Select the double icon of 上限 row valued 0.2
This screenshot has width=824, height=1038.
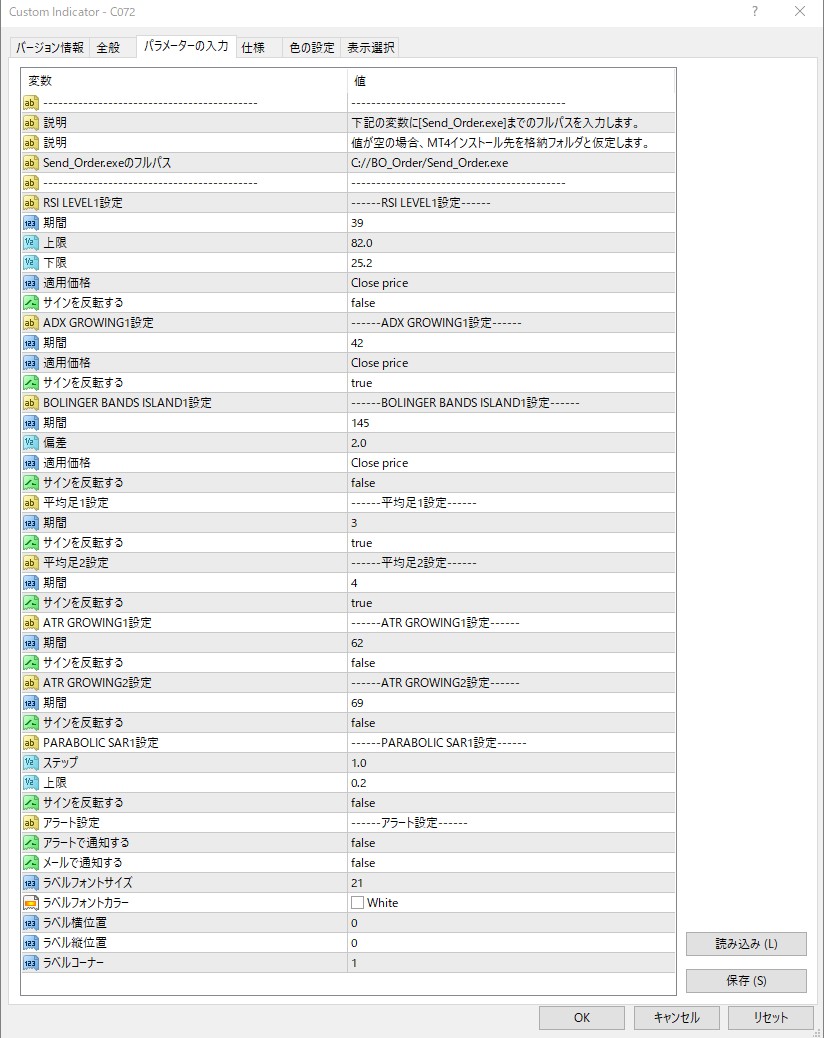(31, 783)
